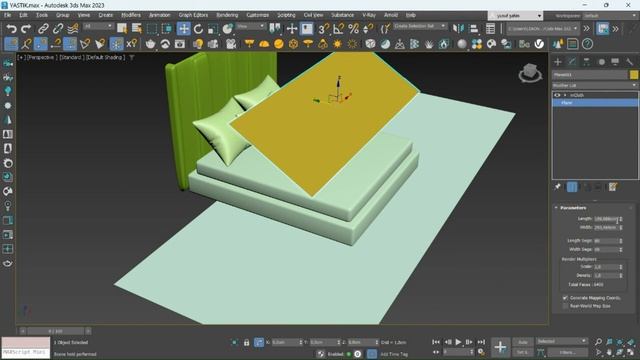Click the Configure Modifier Sets icon
The image size is (640, 360).
click(x=612, y=187)
